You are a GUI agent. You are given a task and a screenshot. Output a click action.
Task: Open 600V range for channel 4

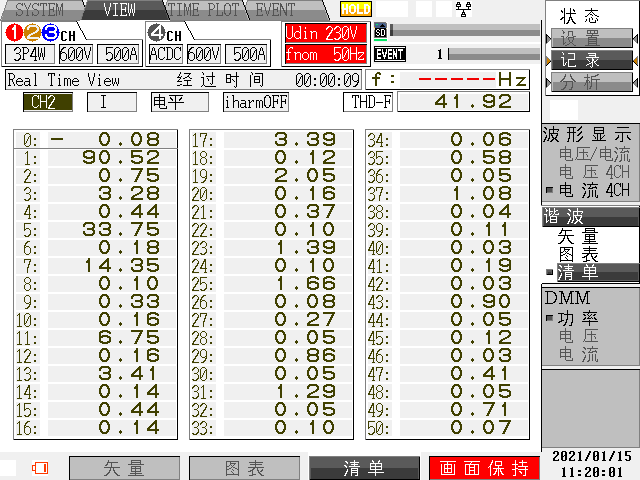204,54
